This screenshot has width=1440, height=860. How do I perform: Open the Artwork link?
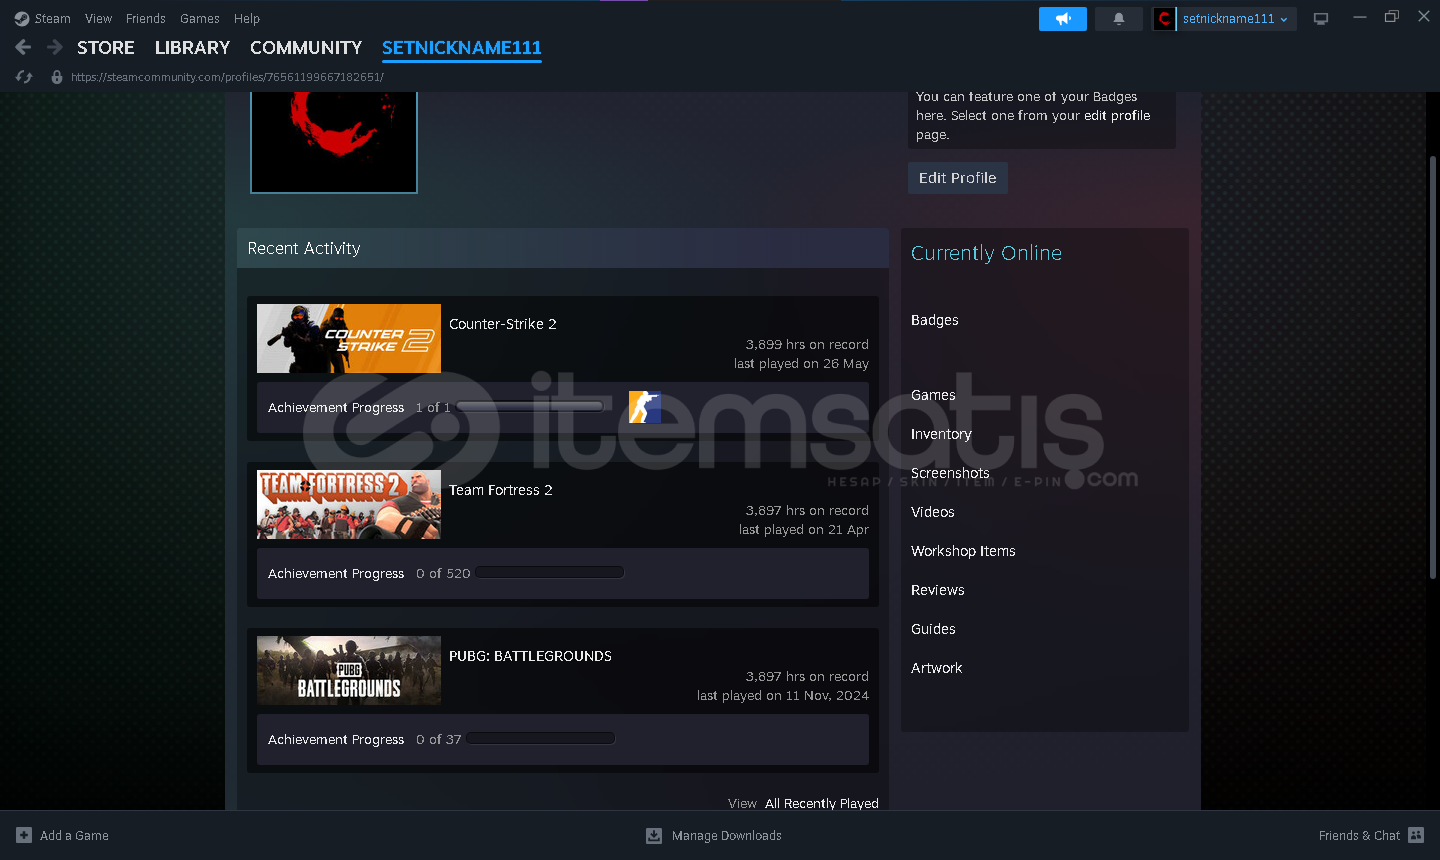click(937, 668)
